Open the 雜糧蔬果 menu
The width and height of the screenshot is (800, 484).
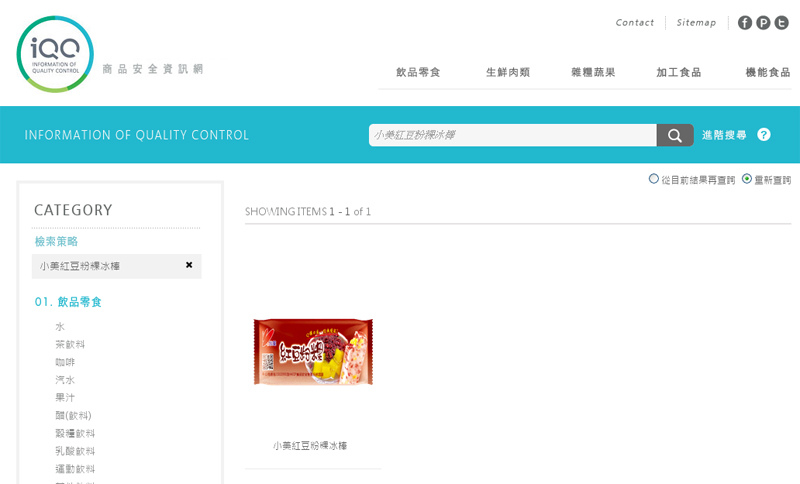(x=593, y=72)
